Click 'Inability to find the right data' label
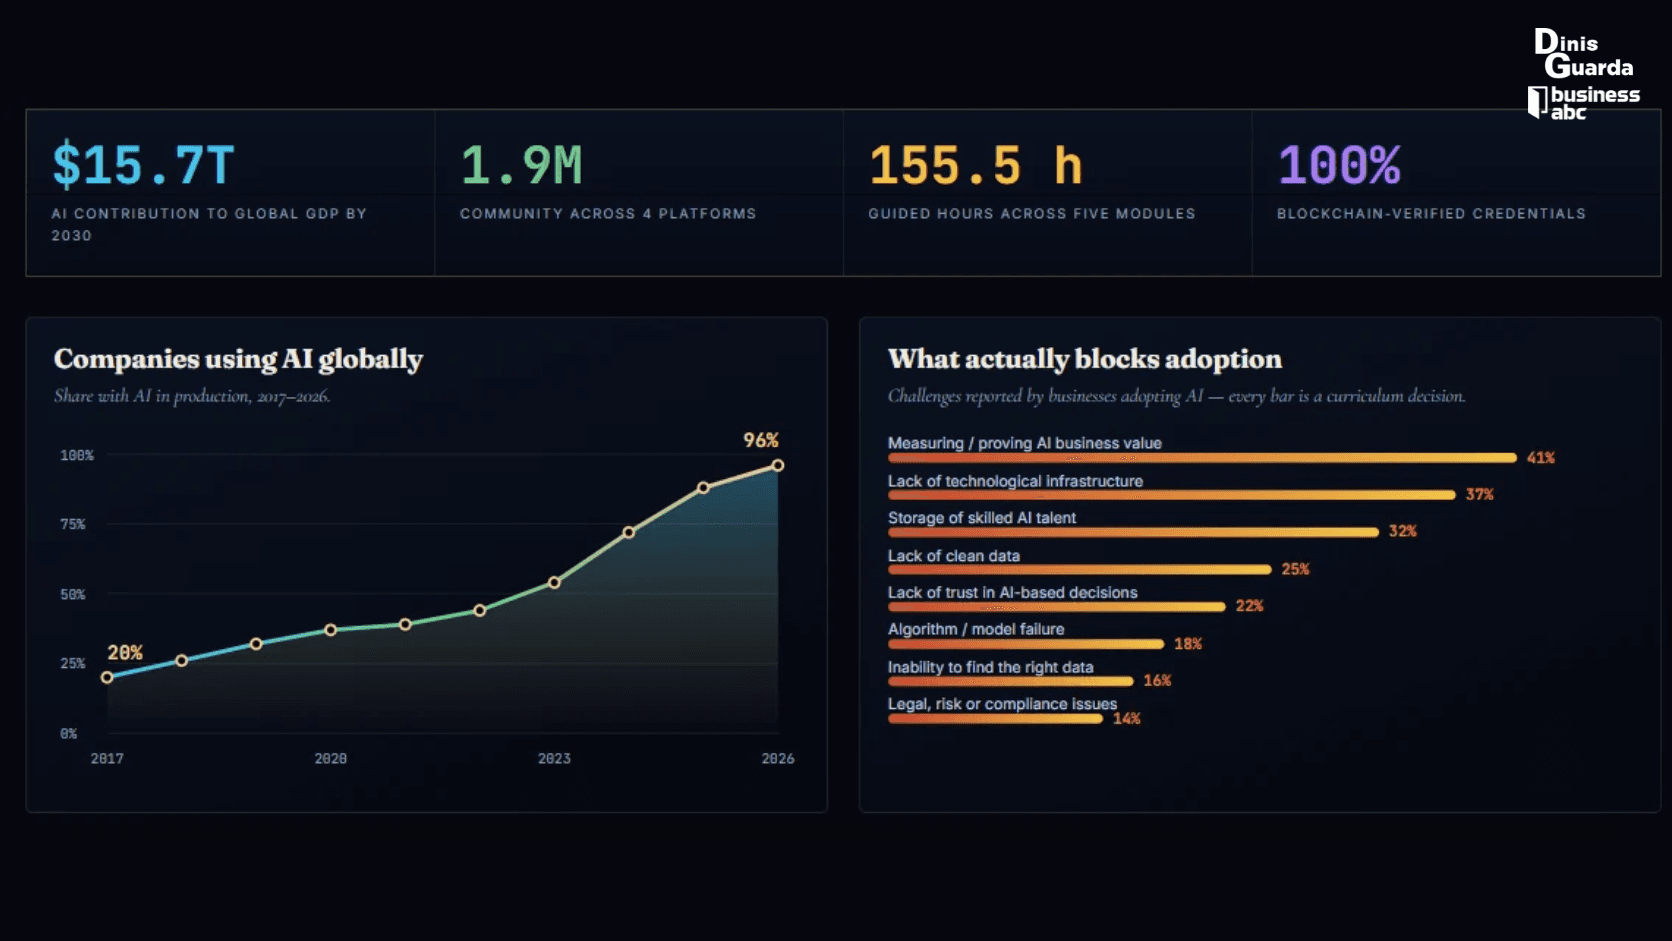Screen dimensions: 1672x941 (991, 667)
